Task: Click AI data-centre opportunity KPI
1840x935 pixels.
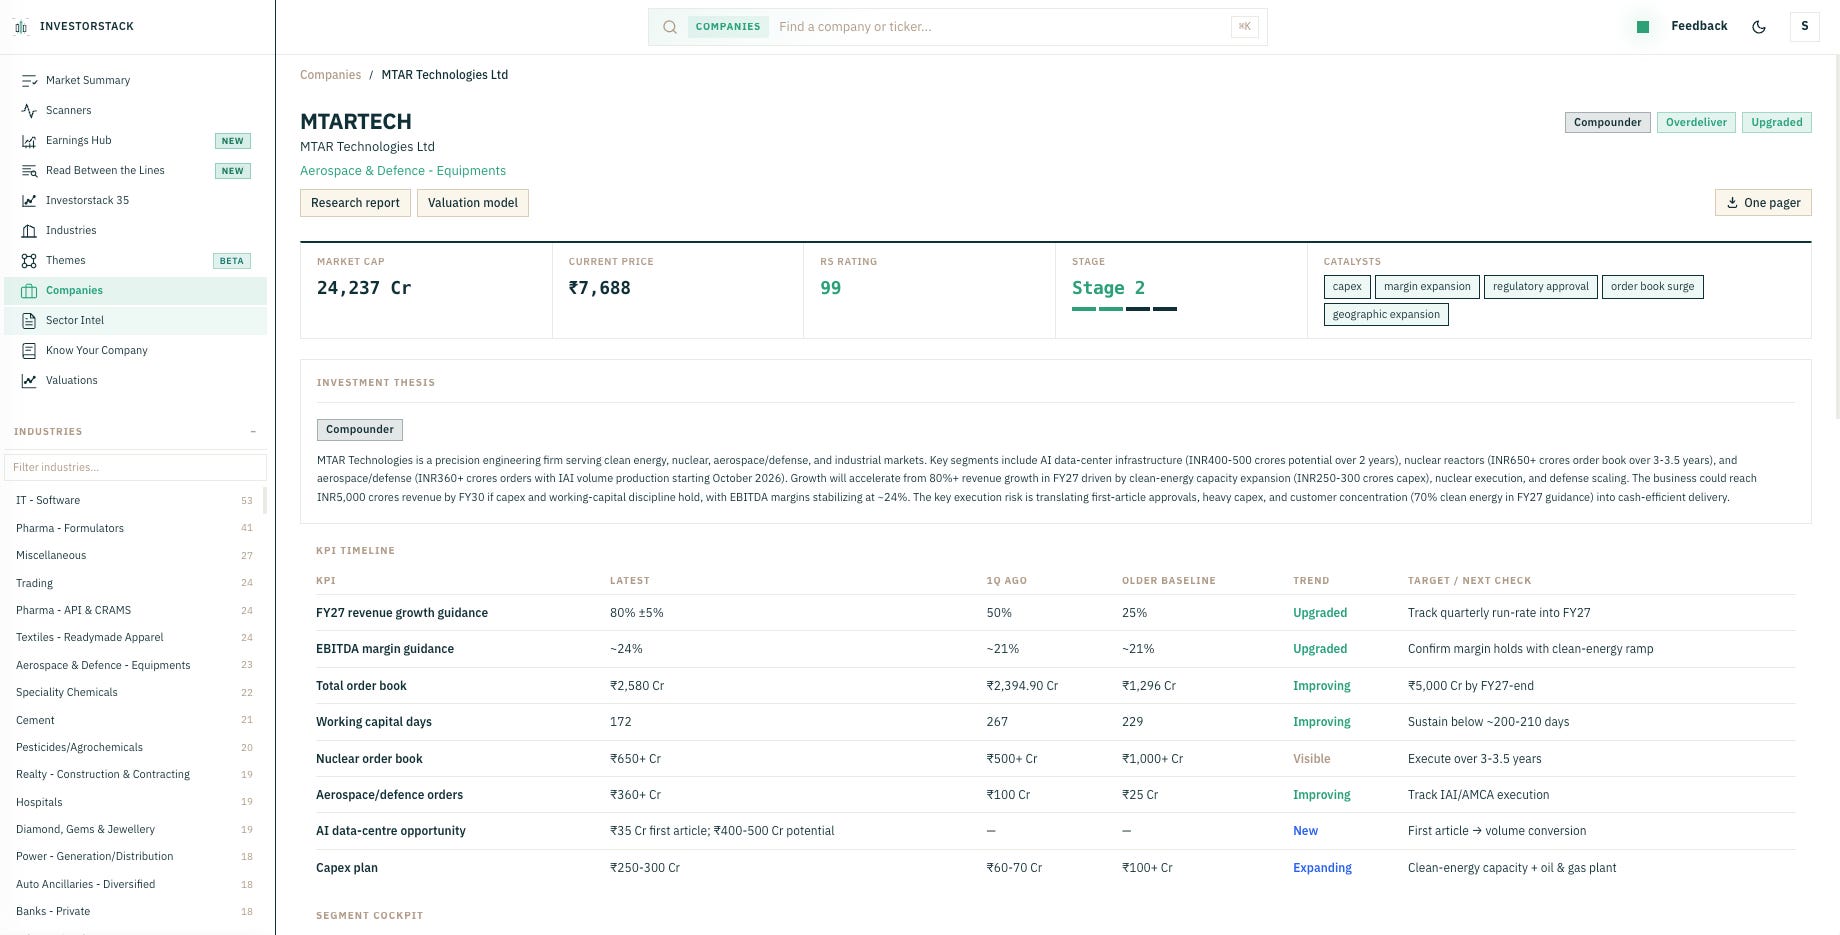Action: click(x=391, y=831)
